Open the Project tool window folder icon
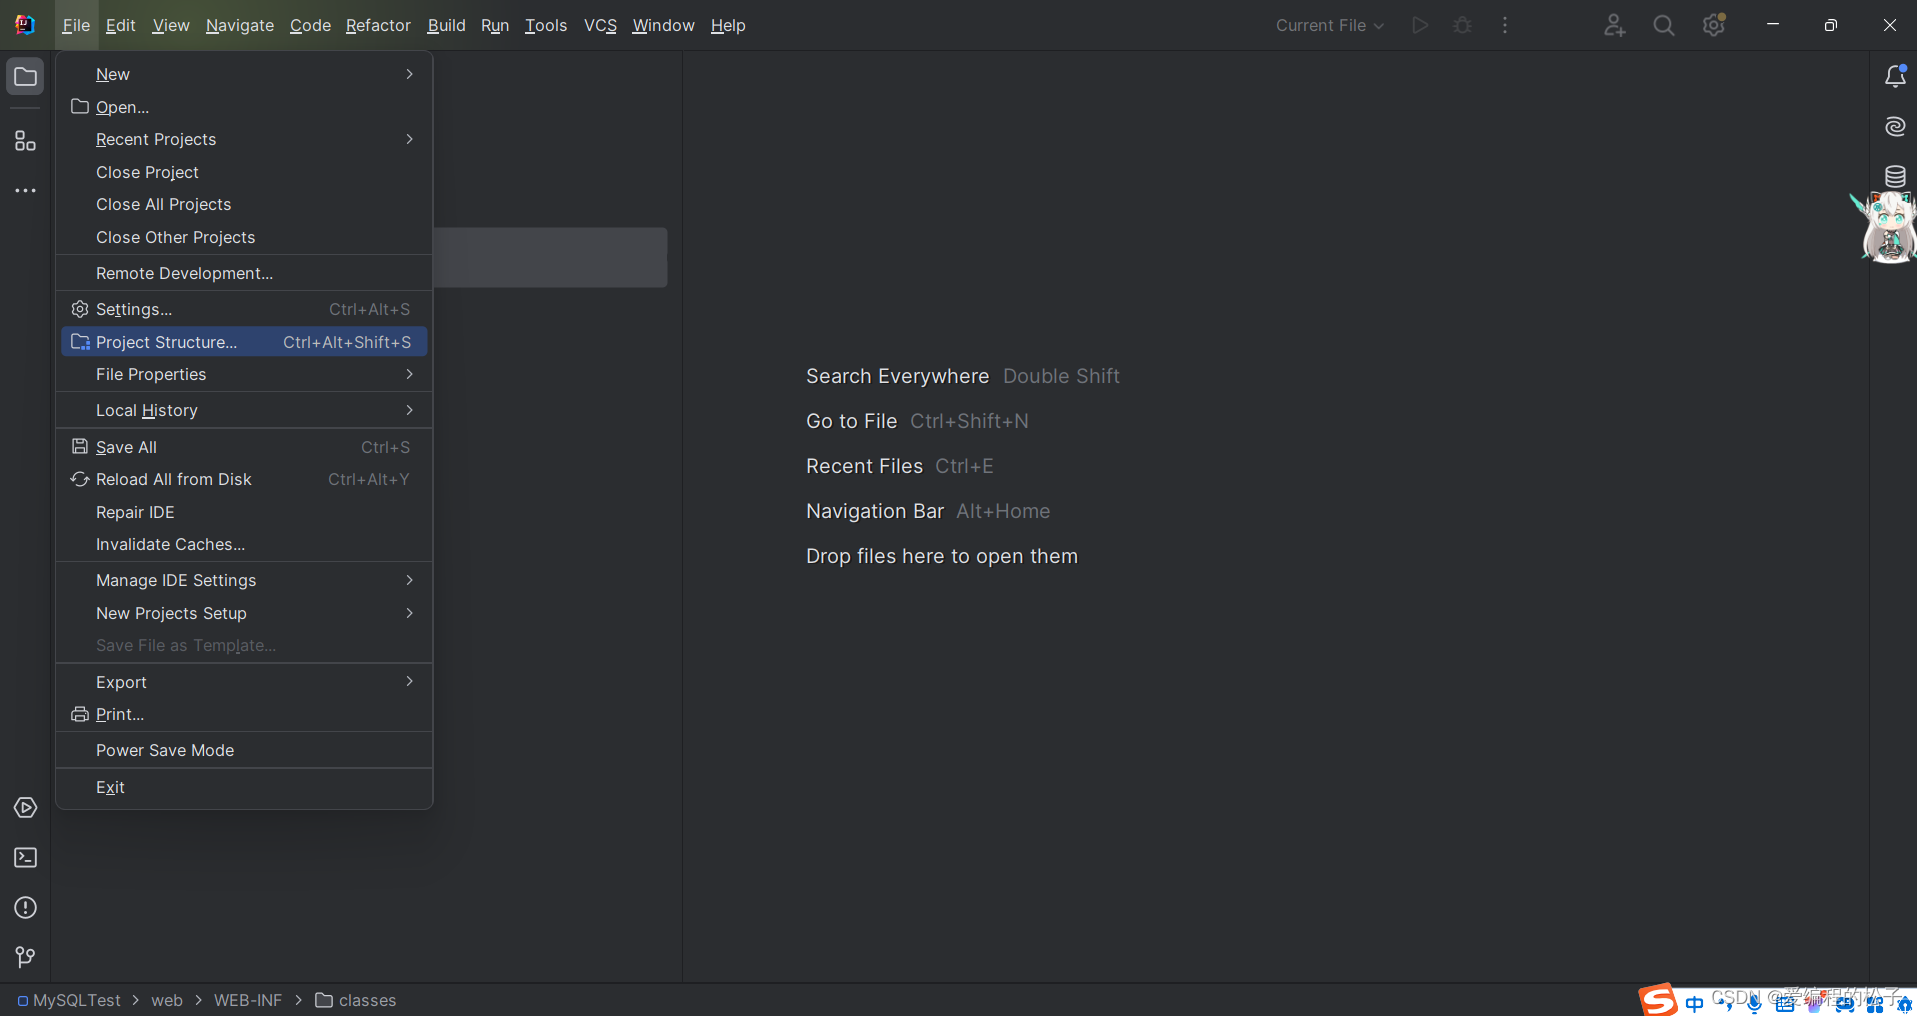The height and width of the screenshot is (1016, 1917). pos(25,77)
